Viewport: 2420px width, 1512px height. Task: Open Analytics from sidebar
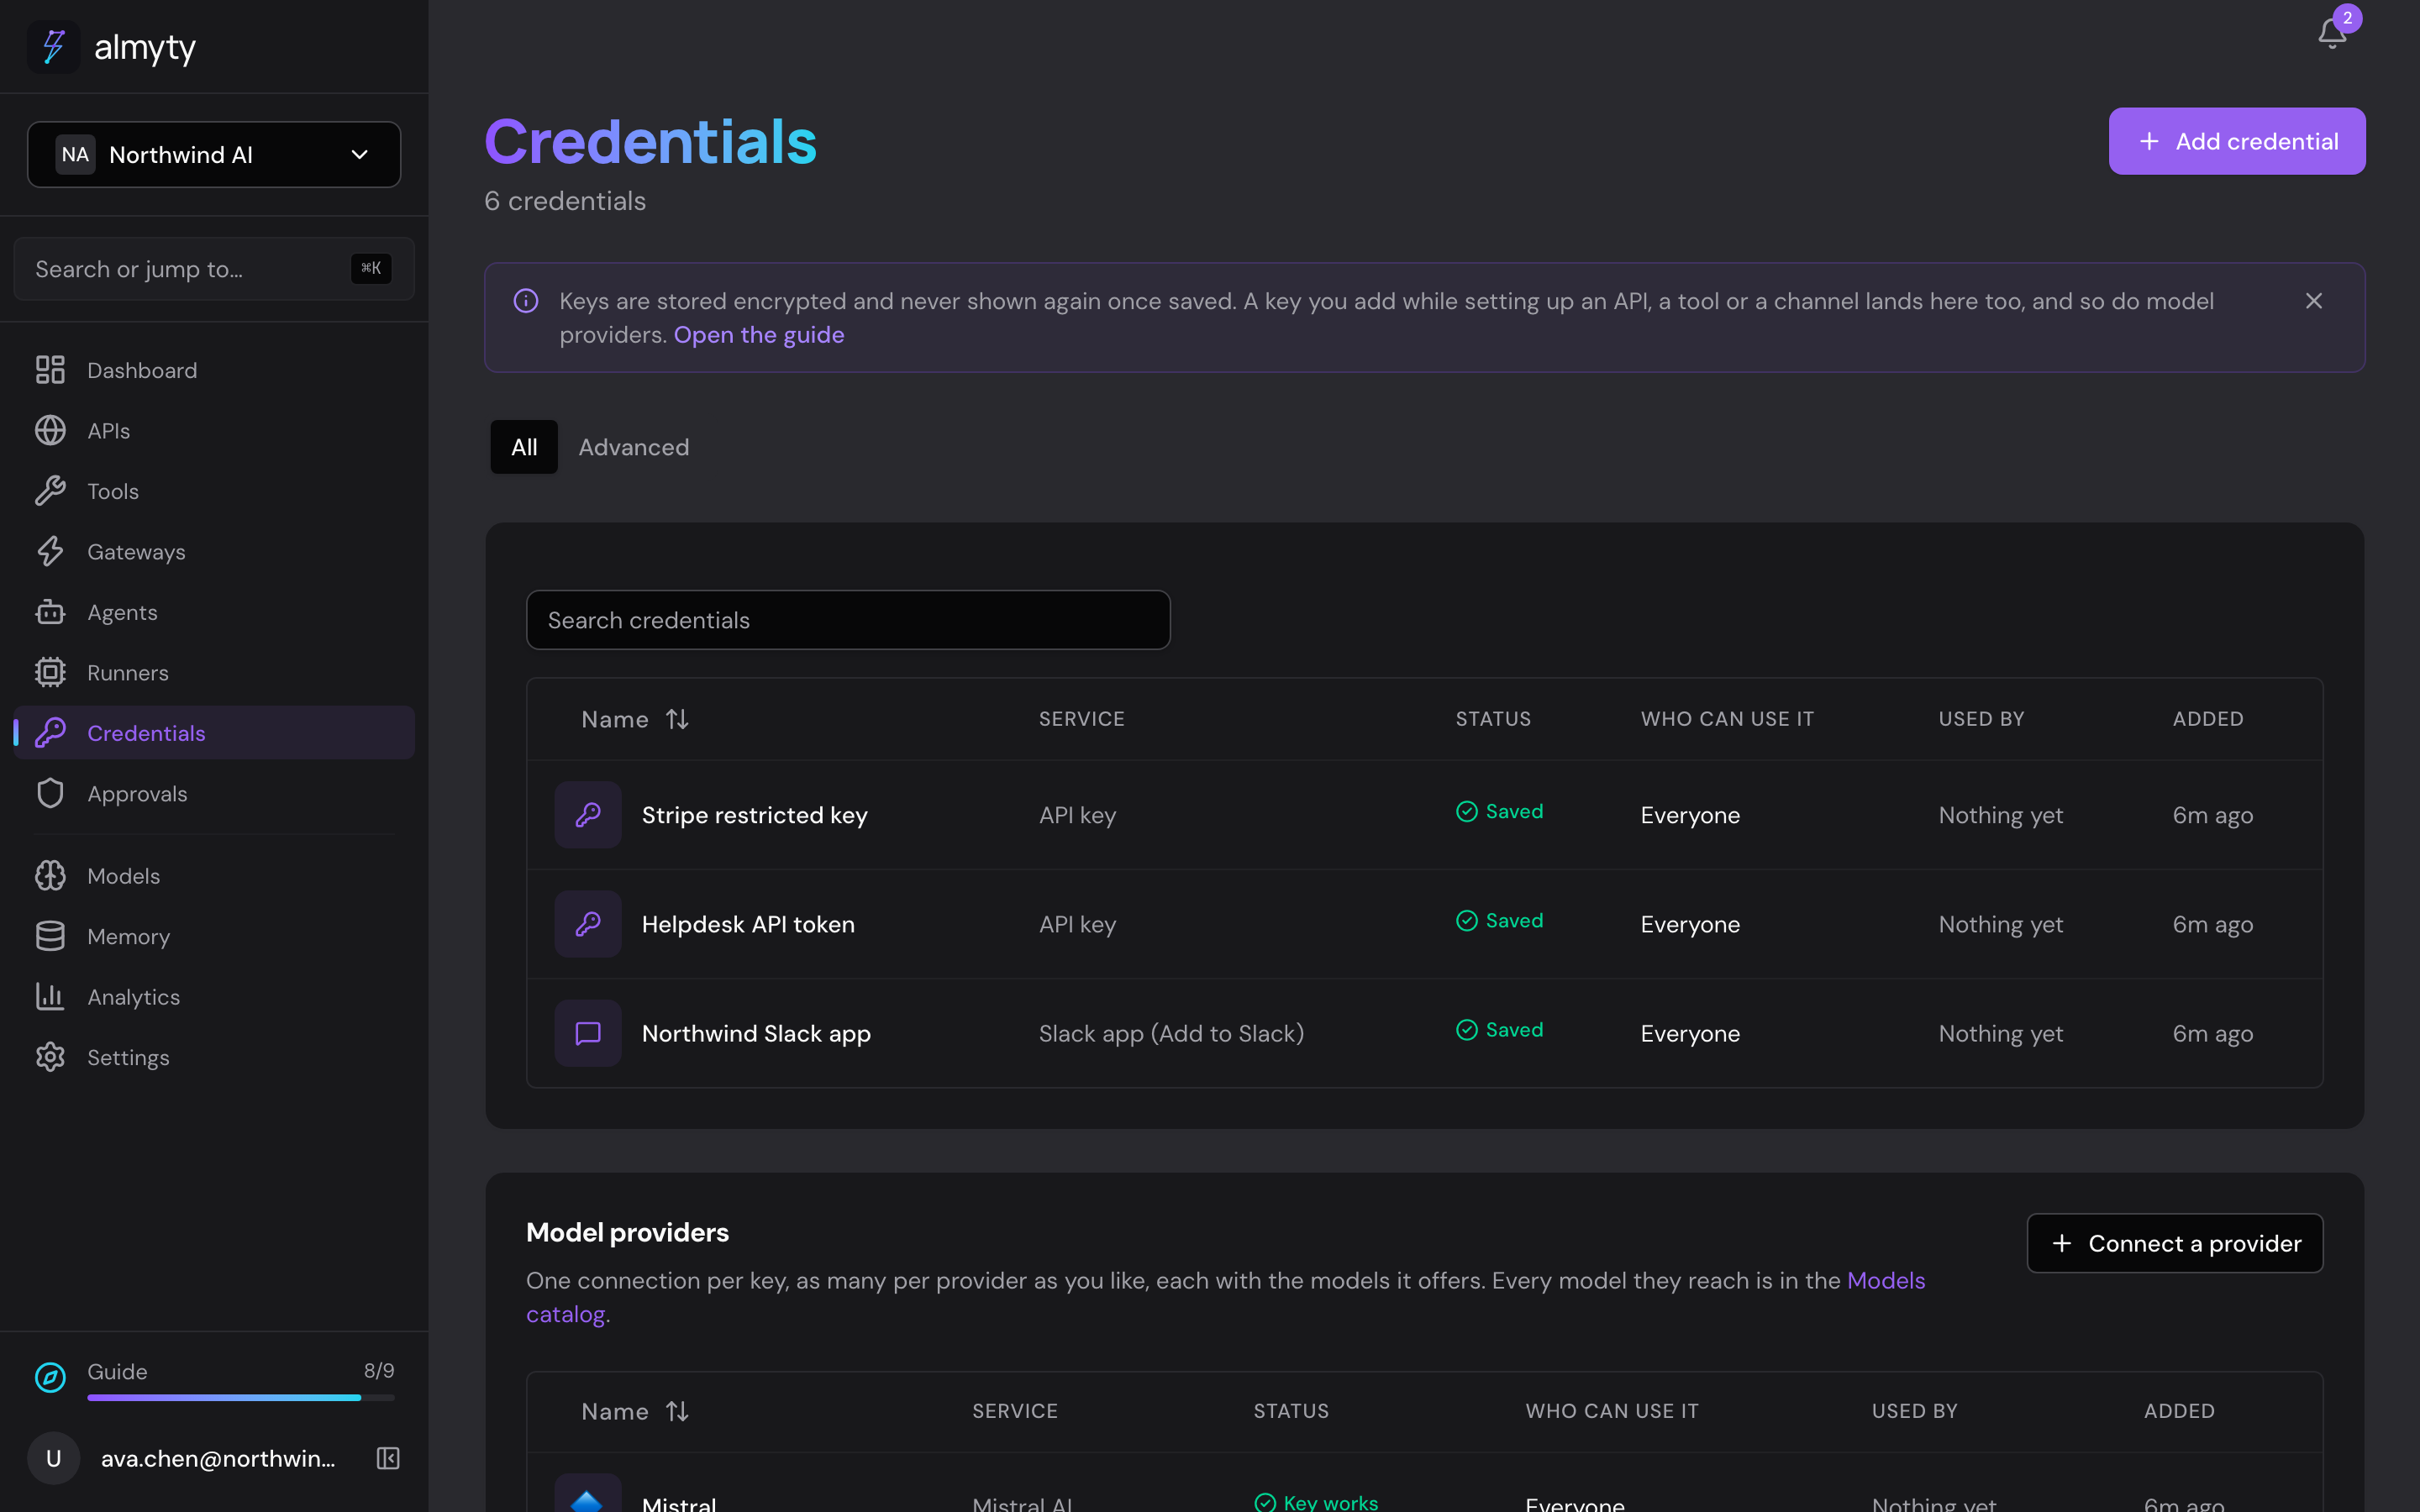click(214, 997)
